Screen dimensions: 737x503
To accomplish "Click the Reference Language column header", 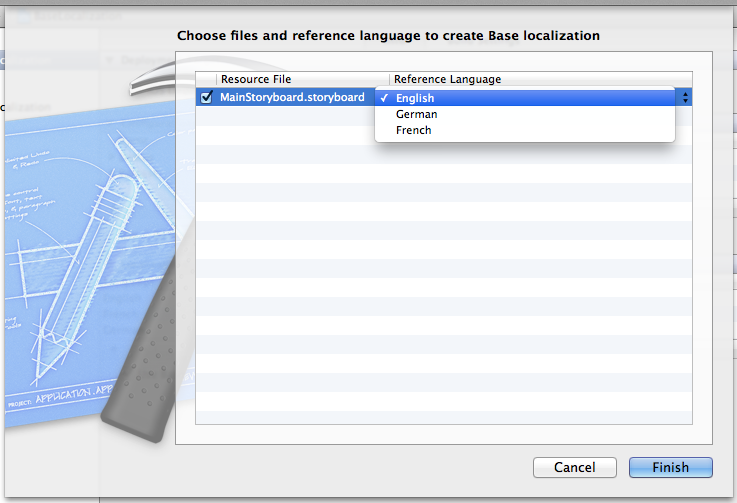I will tap(447, 79).
